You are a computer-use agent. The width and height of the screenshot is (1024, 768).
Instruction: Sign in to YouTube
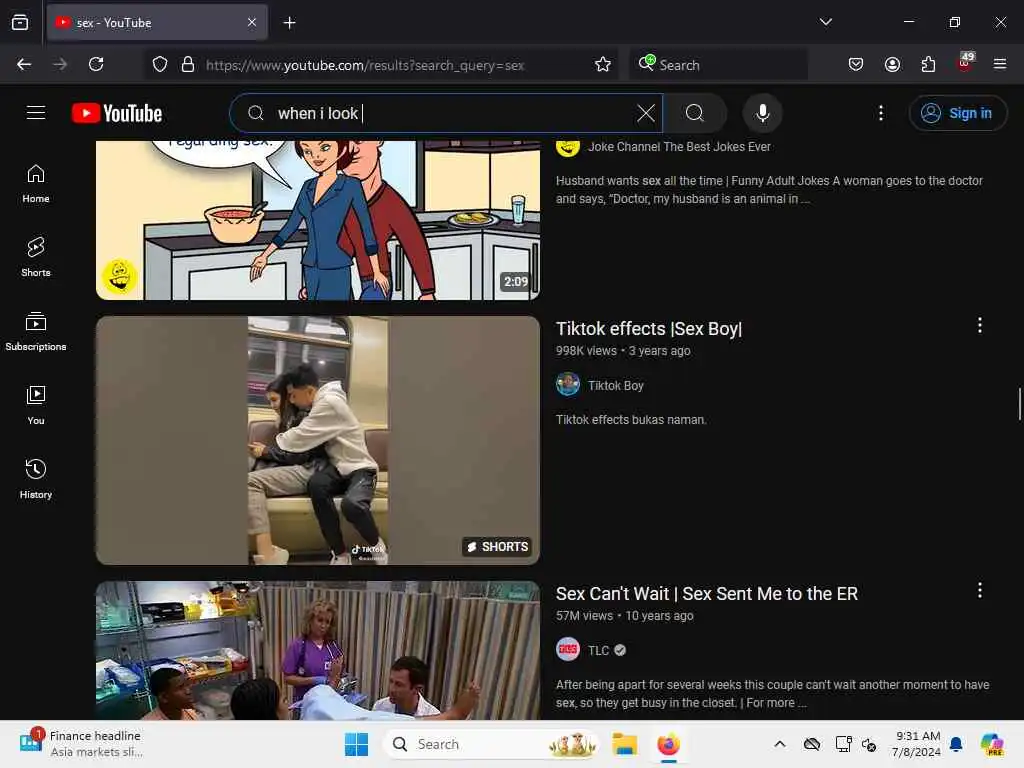(957, 113)
